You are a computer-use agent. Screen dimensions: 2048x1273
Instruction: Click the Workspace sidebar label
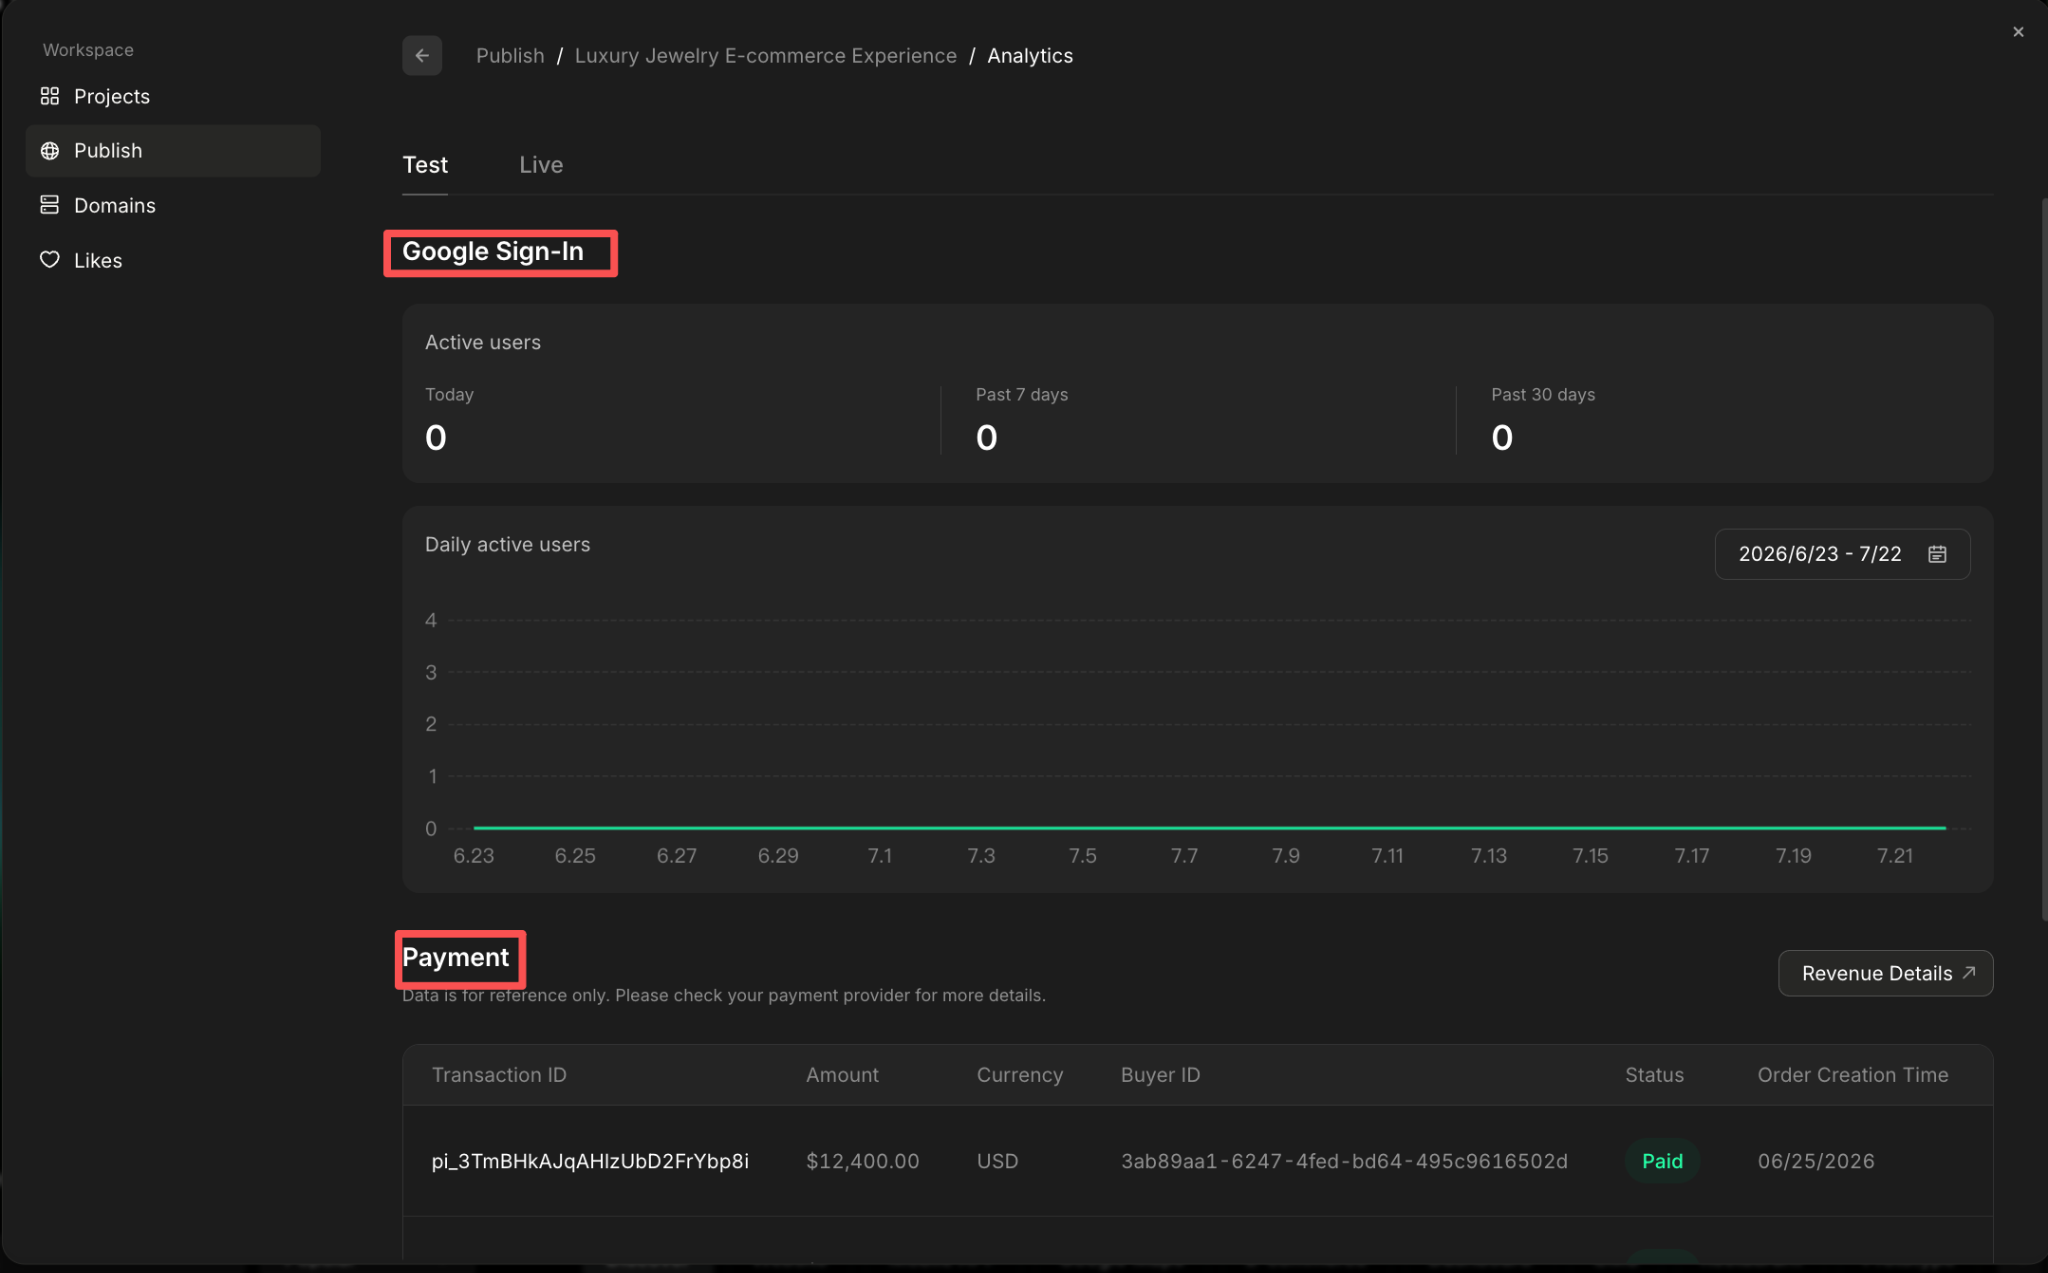[x=88, y=50]
